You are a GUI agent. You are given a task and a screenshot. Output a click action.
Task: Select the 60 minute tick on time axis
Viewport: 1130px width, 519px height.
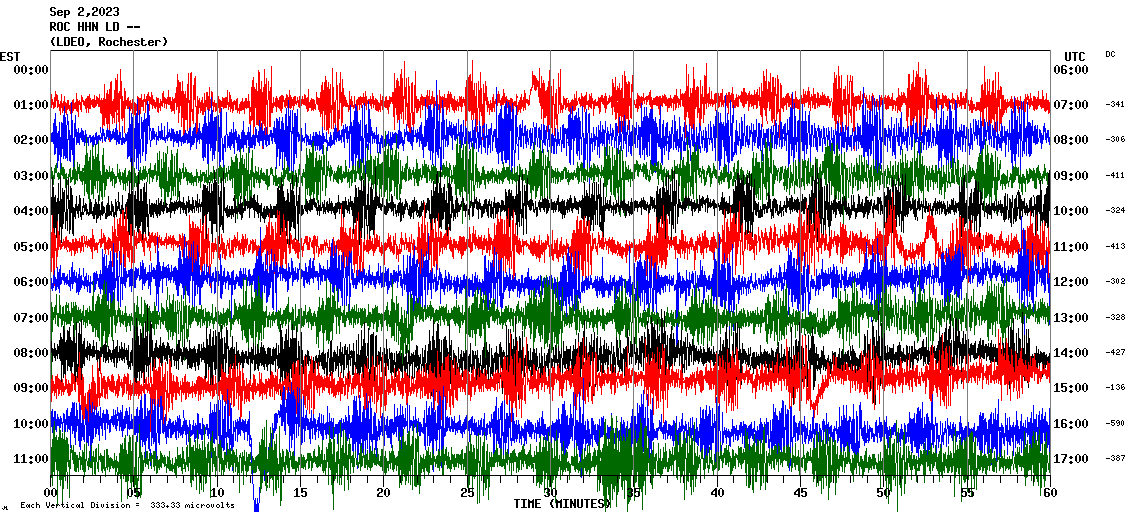click(1048, 493)
